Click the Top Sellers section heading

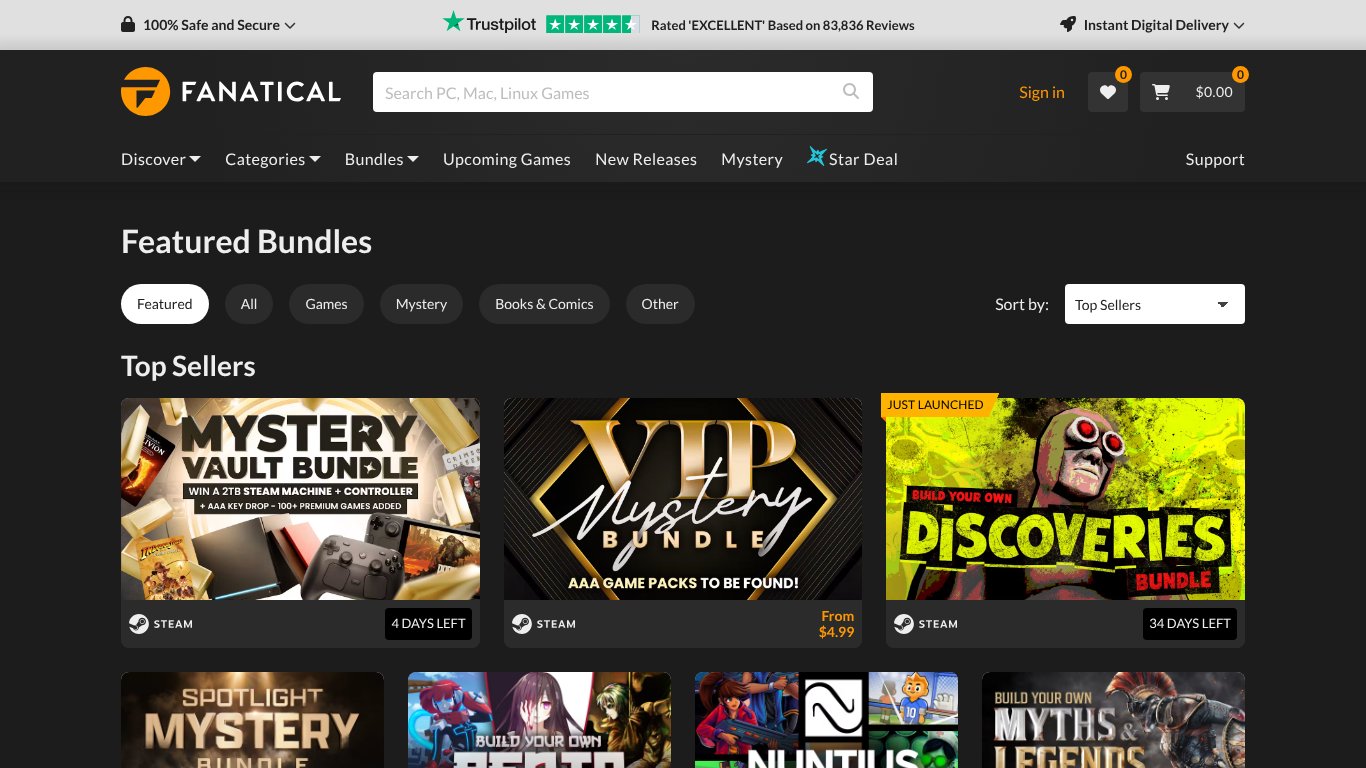click(188, 366)
